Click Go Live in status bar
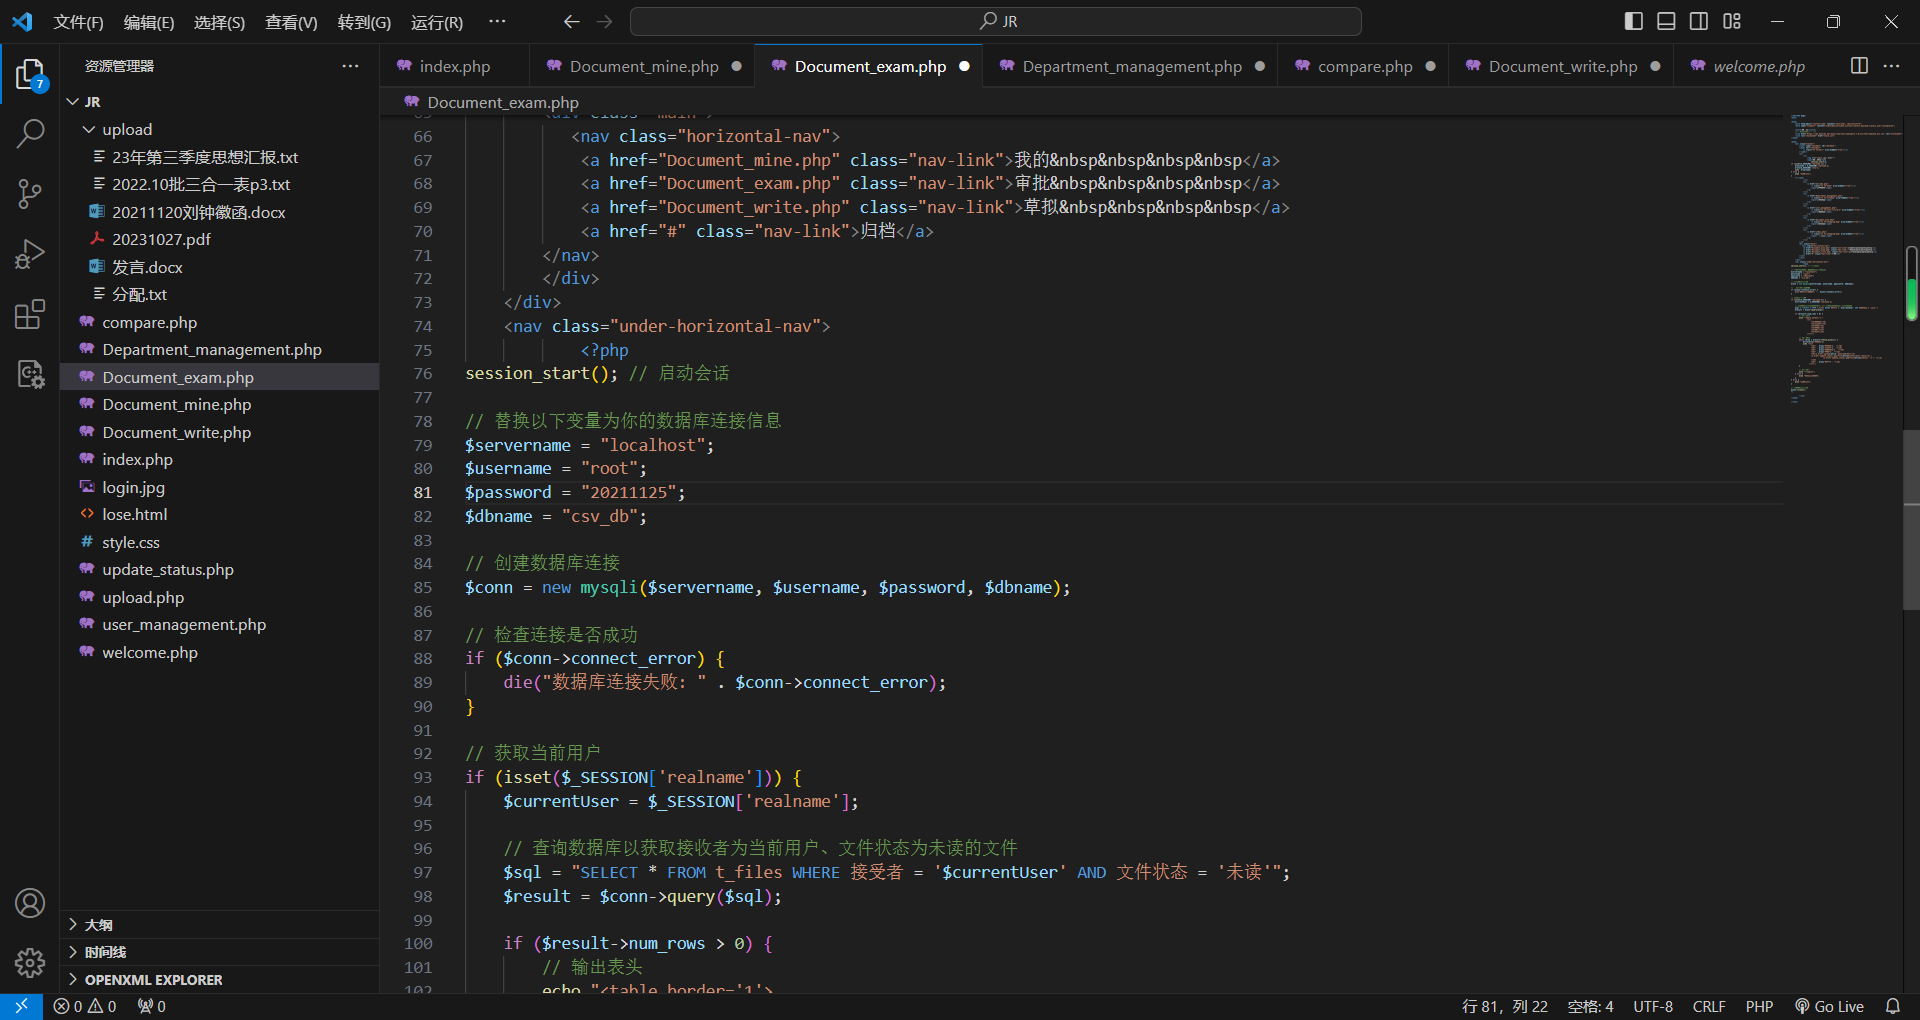This screenshot has height=1020, width=1920. click(1829, 1006)
